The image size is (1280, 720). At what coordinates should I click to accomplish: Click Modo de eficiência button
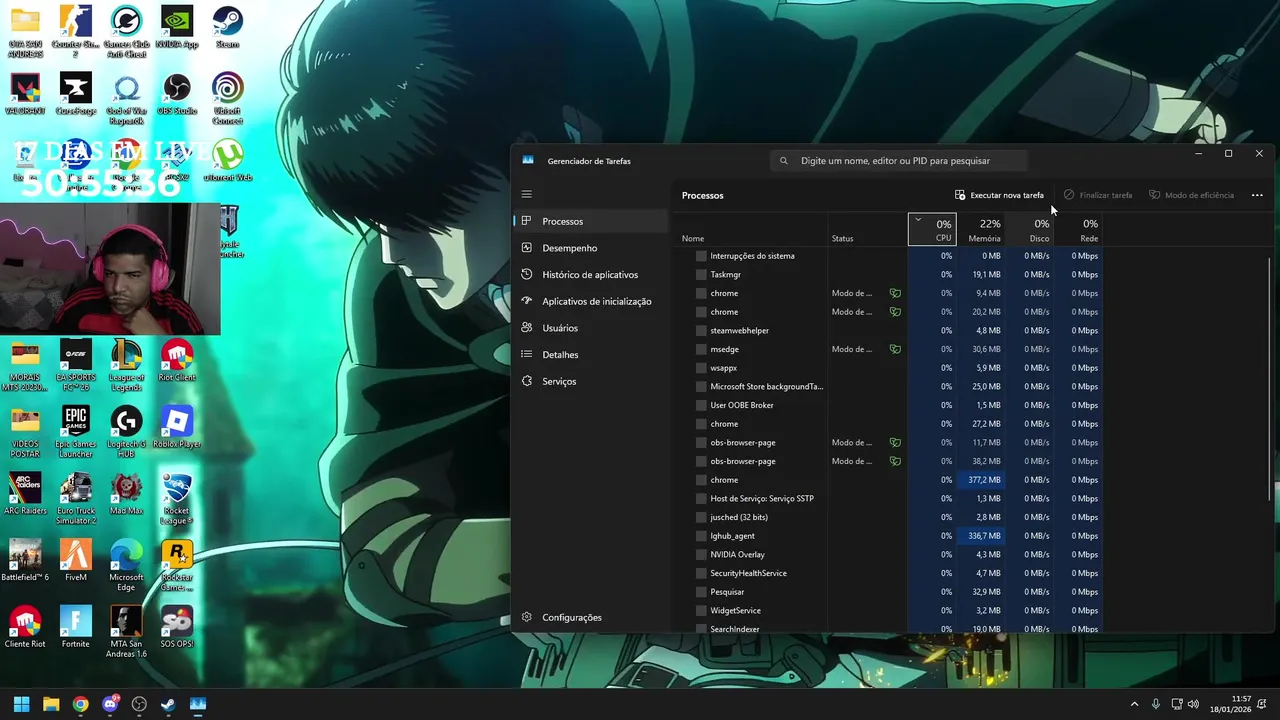coord(1191,195)
